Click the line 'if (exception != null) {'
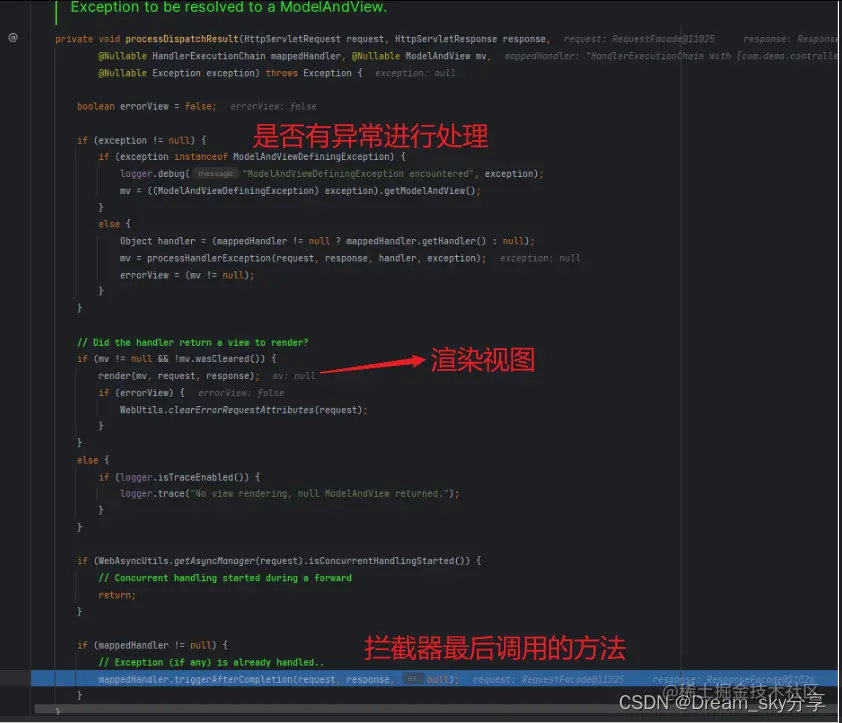The width and height of the screenshot is (842, 723). click(x=141, y=140)
